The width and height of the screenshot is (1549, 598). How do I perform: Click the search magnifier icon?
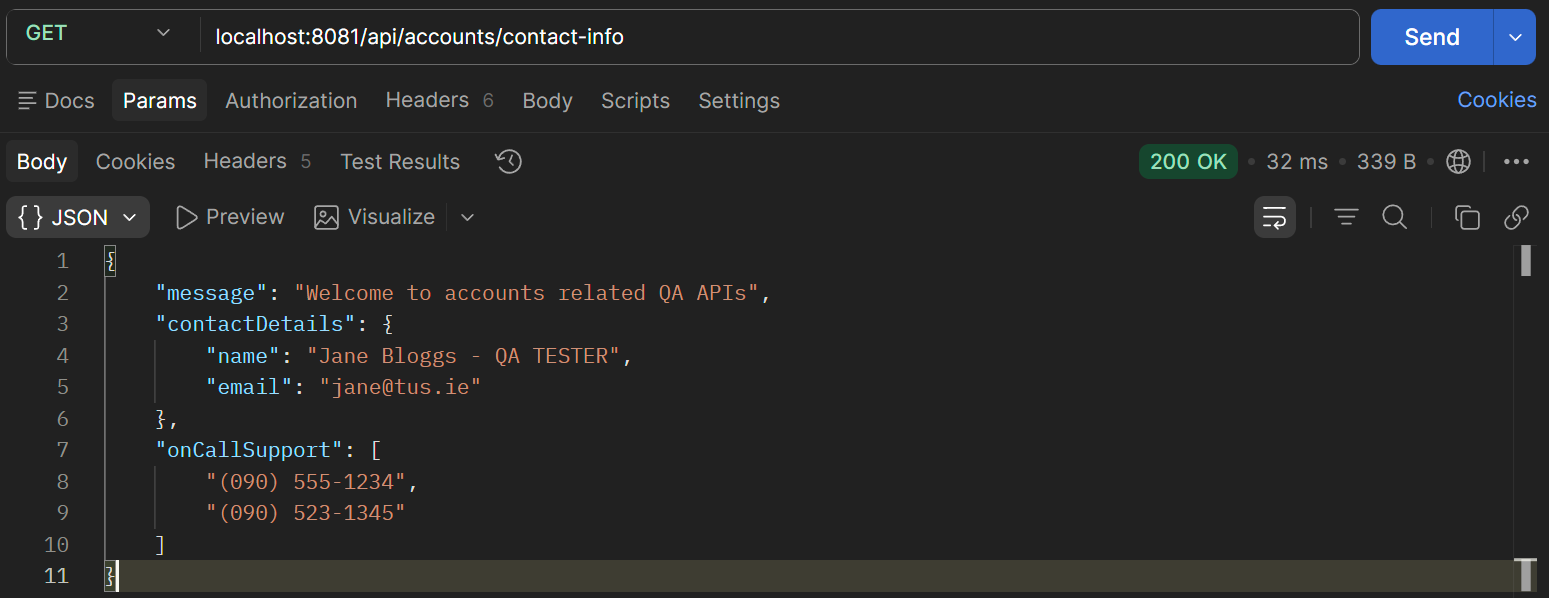point(1395,217)
